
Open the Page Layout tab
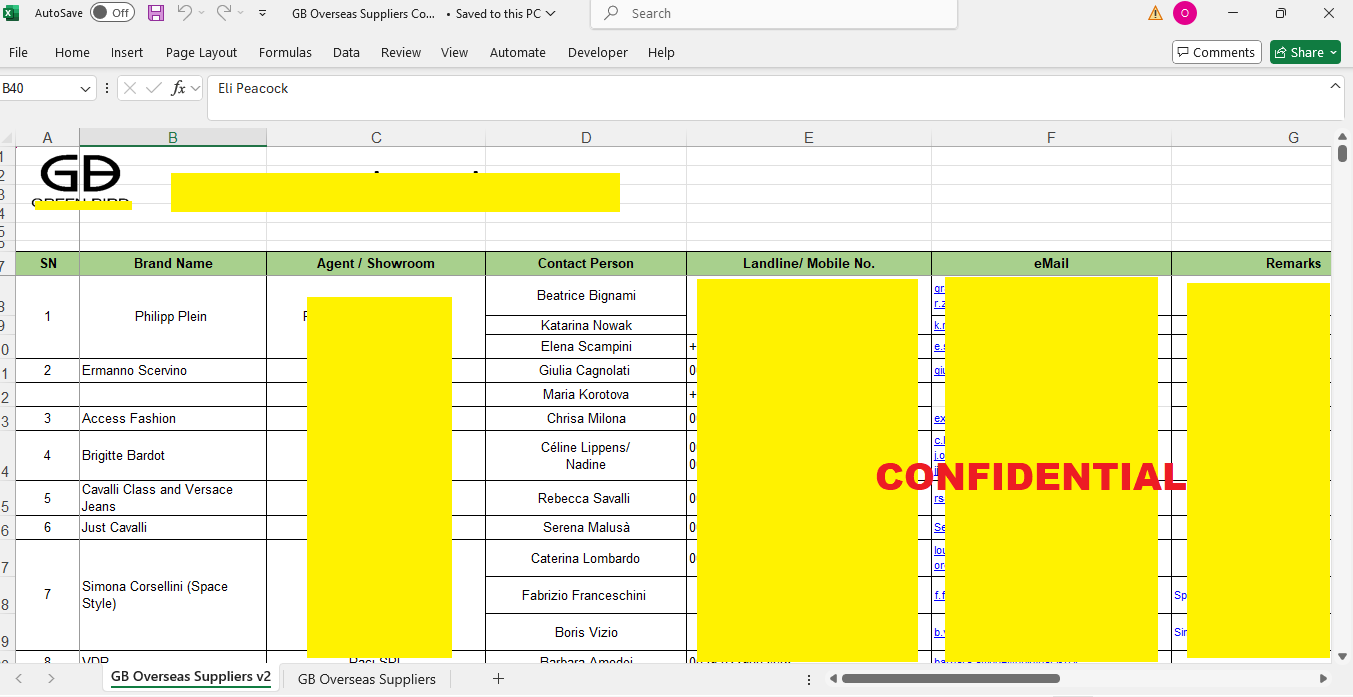(202, 52)
